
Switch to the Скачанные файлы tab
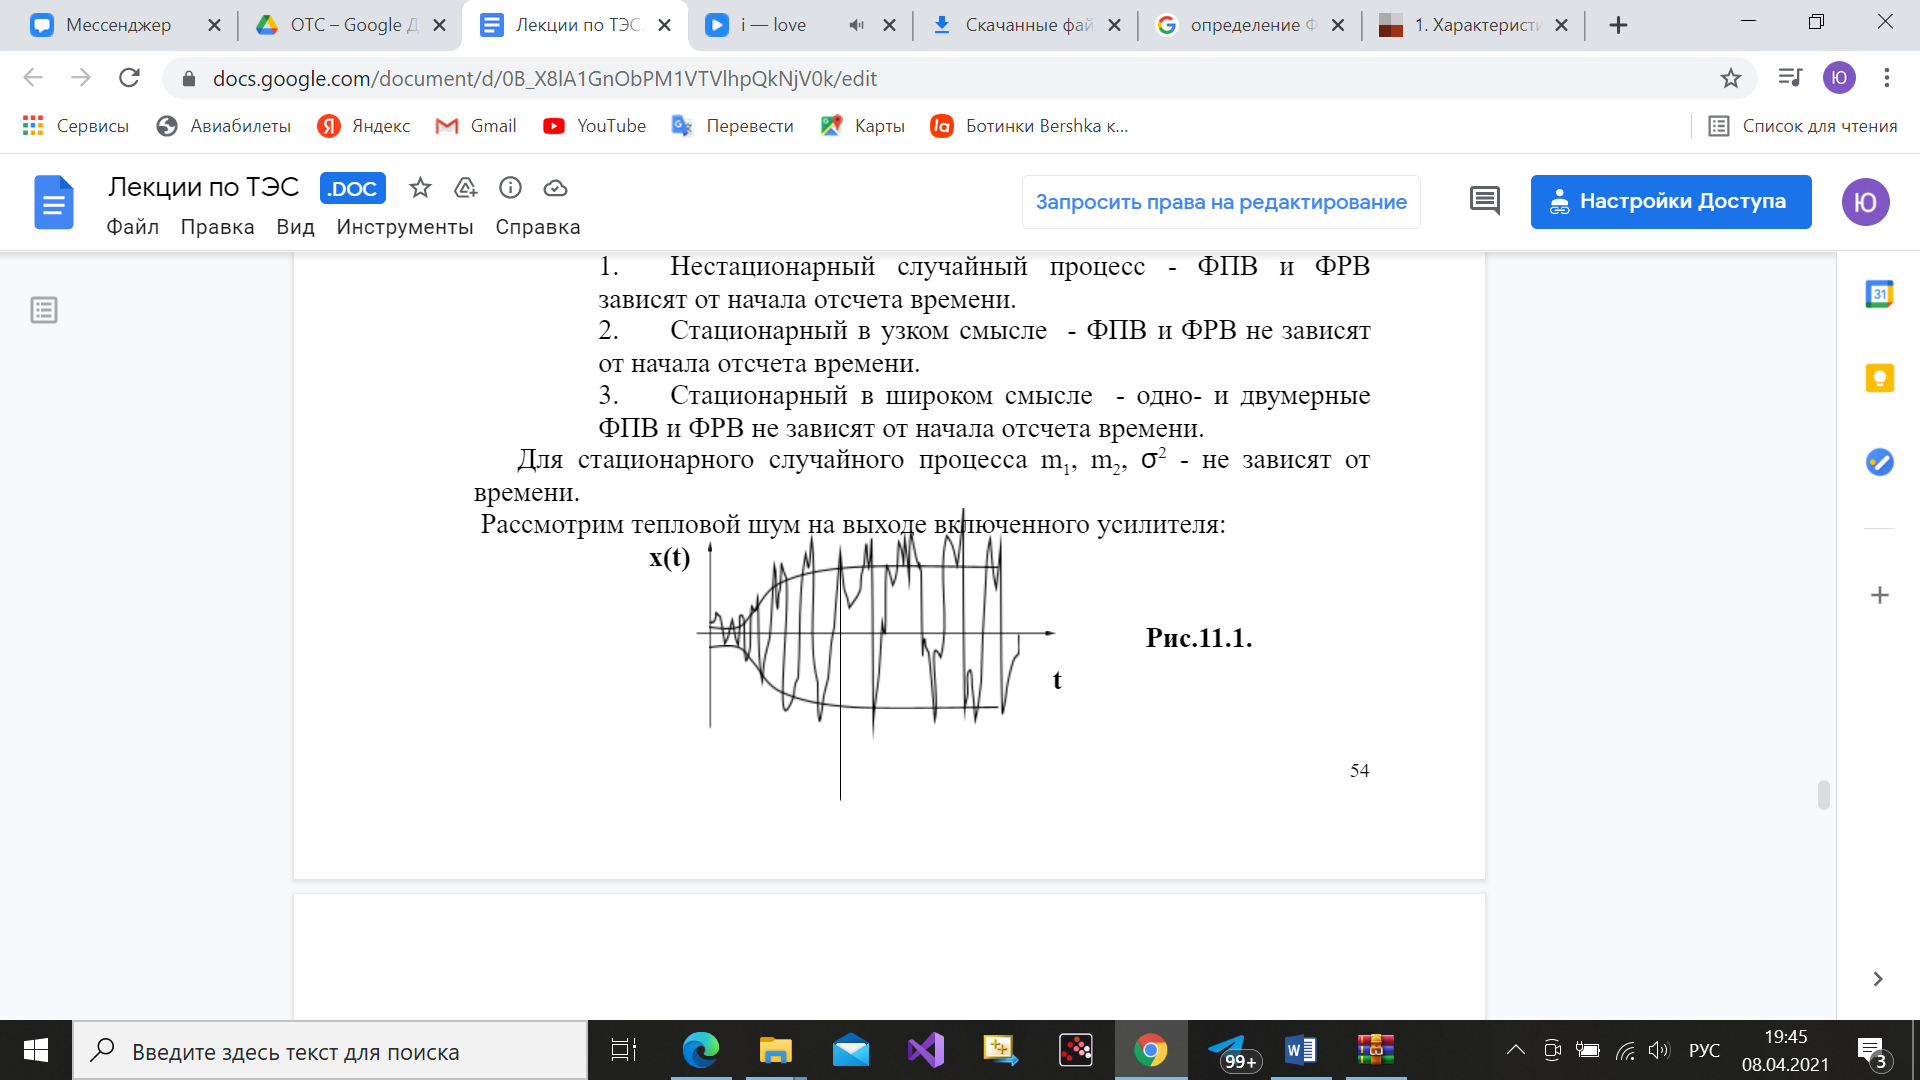(1028, 25)
